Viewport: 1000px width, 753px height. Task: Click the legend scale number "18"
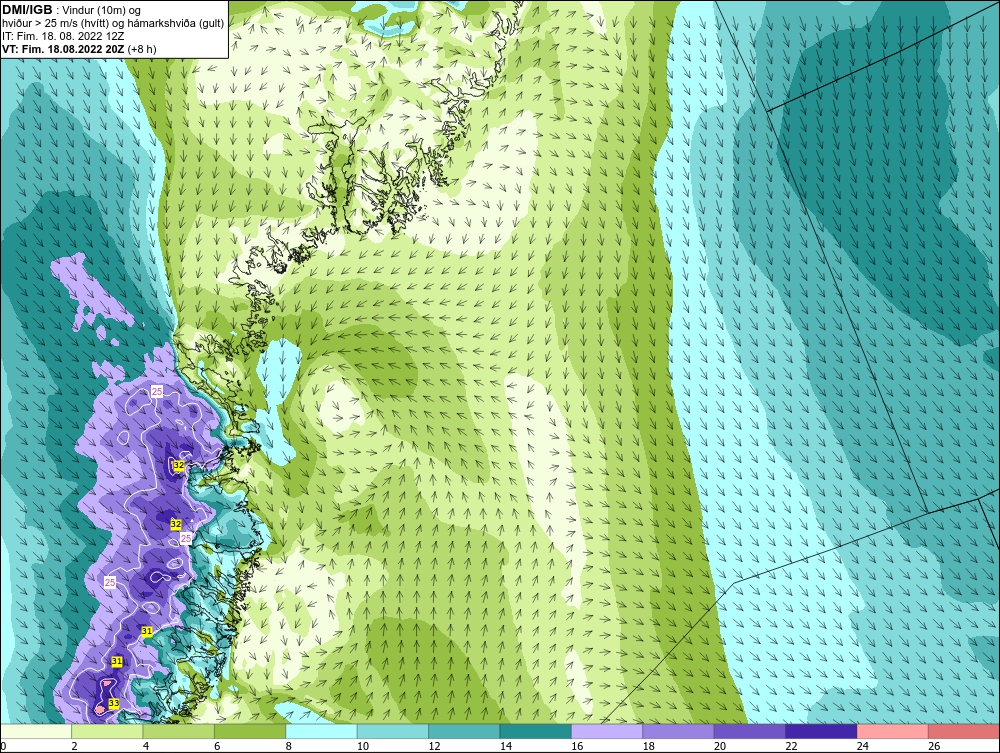pos(649,747)
